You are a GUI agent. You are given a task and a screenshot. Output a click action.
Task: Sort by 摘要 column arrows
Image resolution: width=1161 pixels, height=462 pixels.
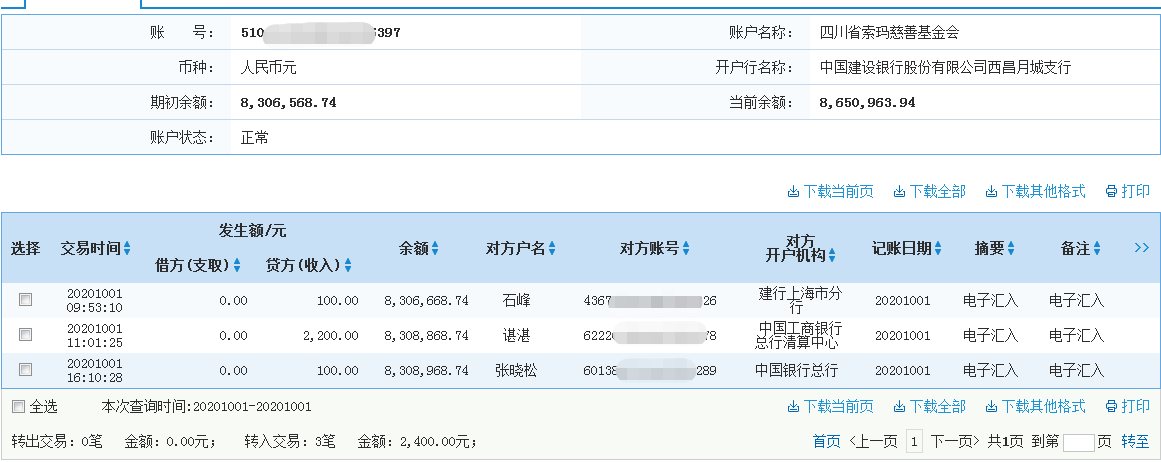pos(1011,249)
